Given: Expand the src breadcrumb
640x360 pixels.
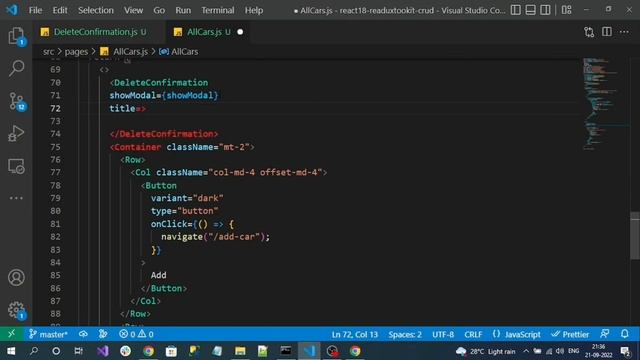Looking at the screenshot, I should pos(48,52).
